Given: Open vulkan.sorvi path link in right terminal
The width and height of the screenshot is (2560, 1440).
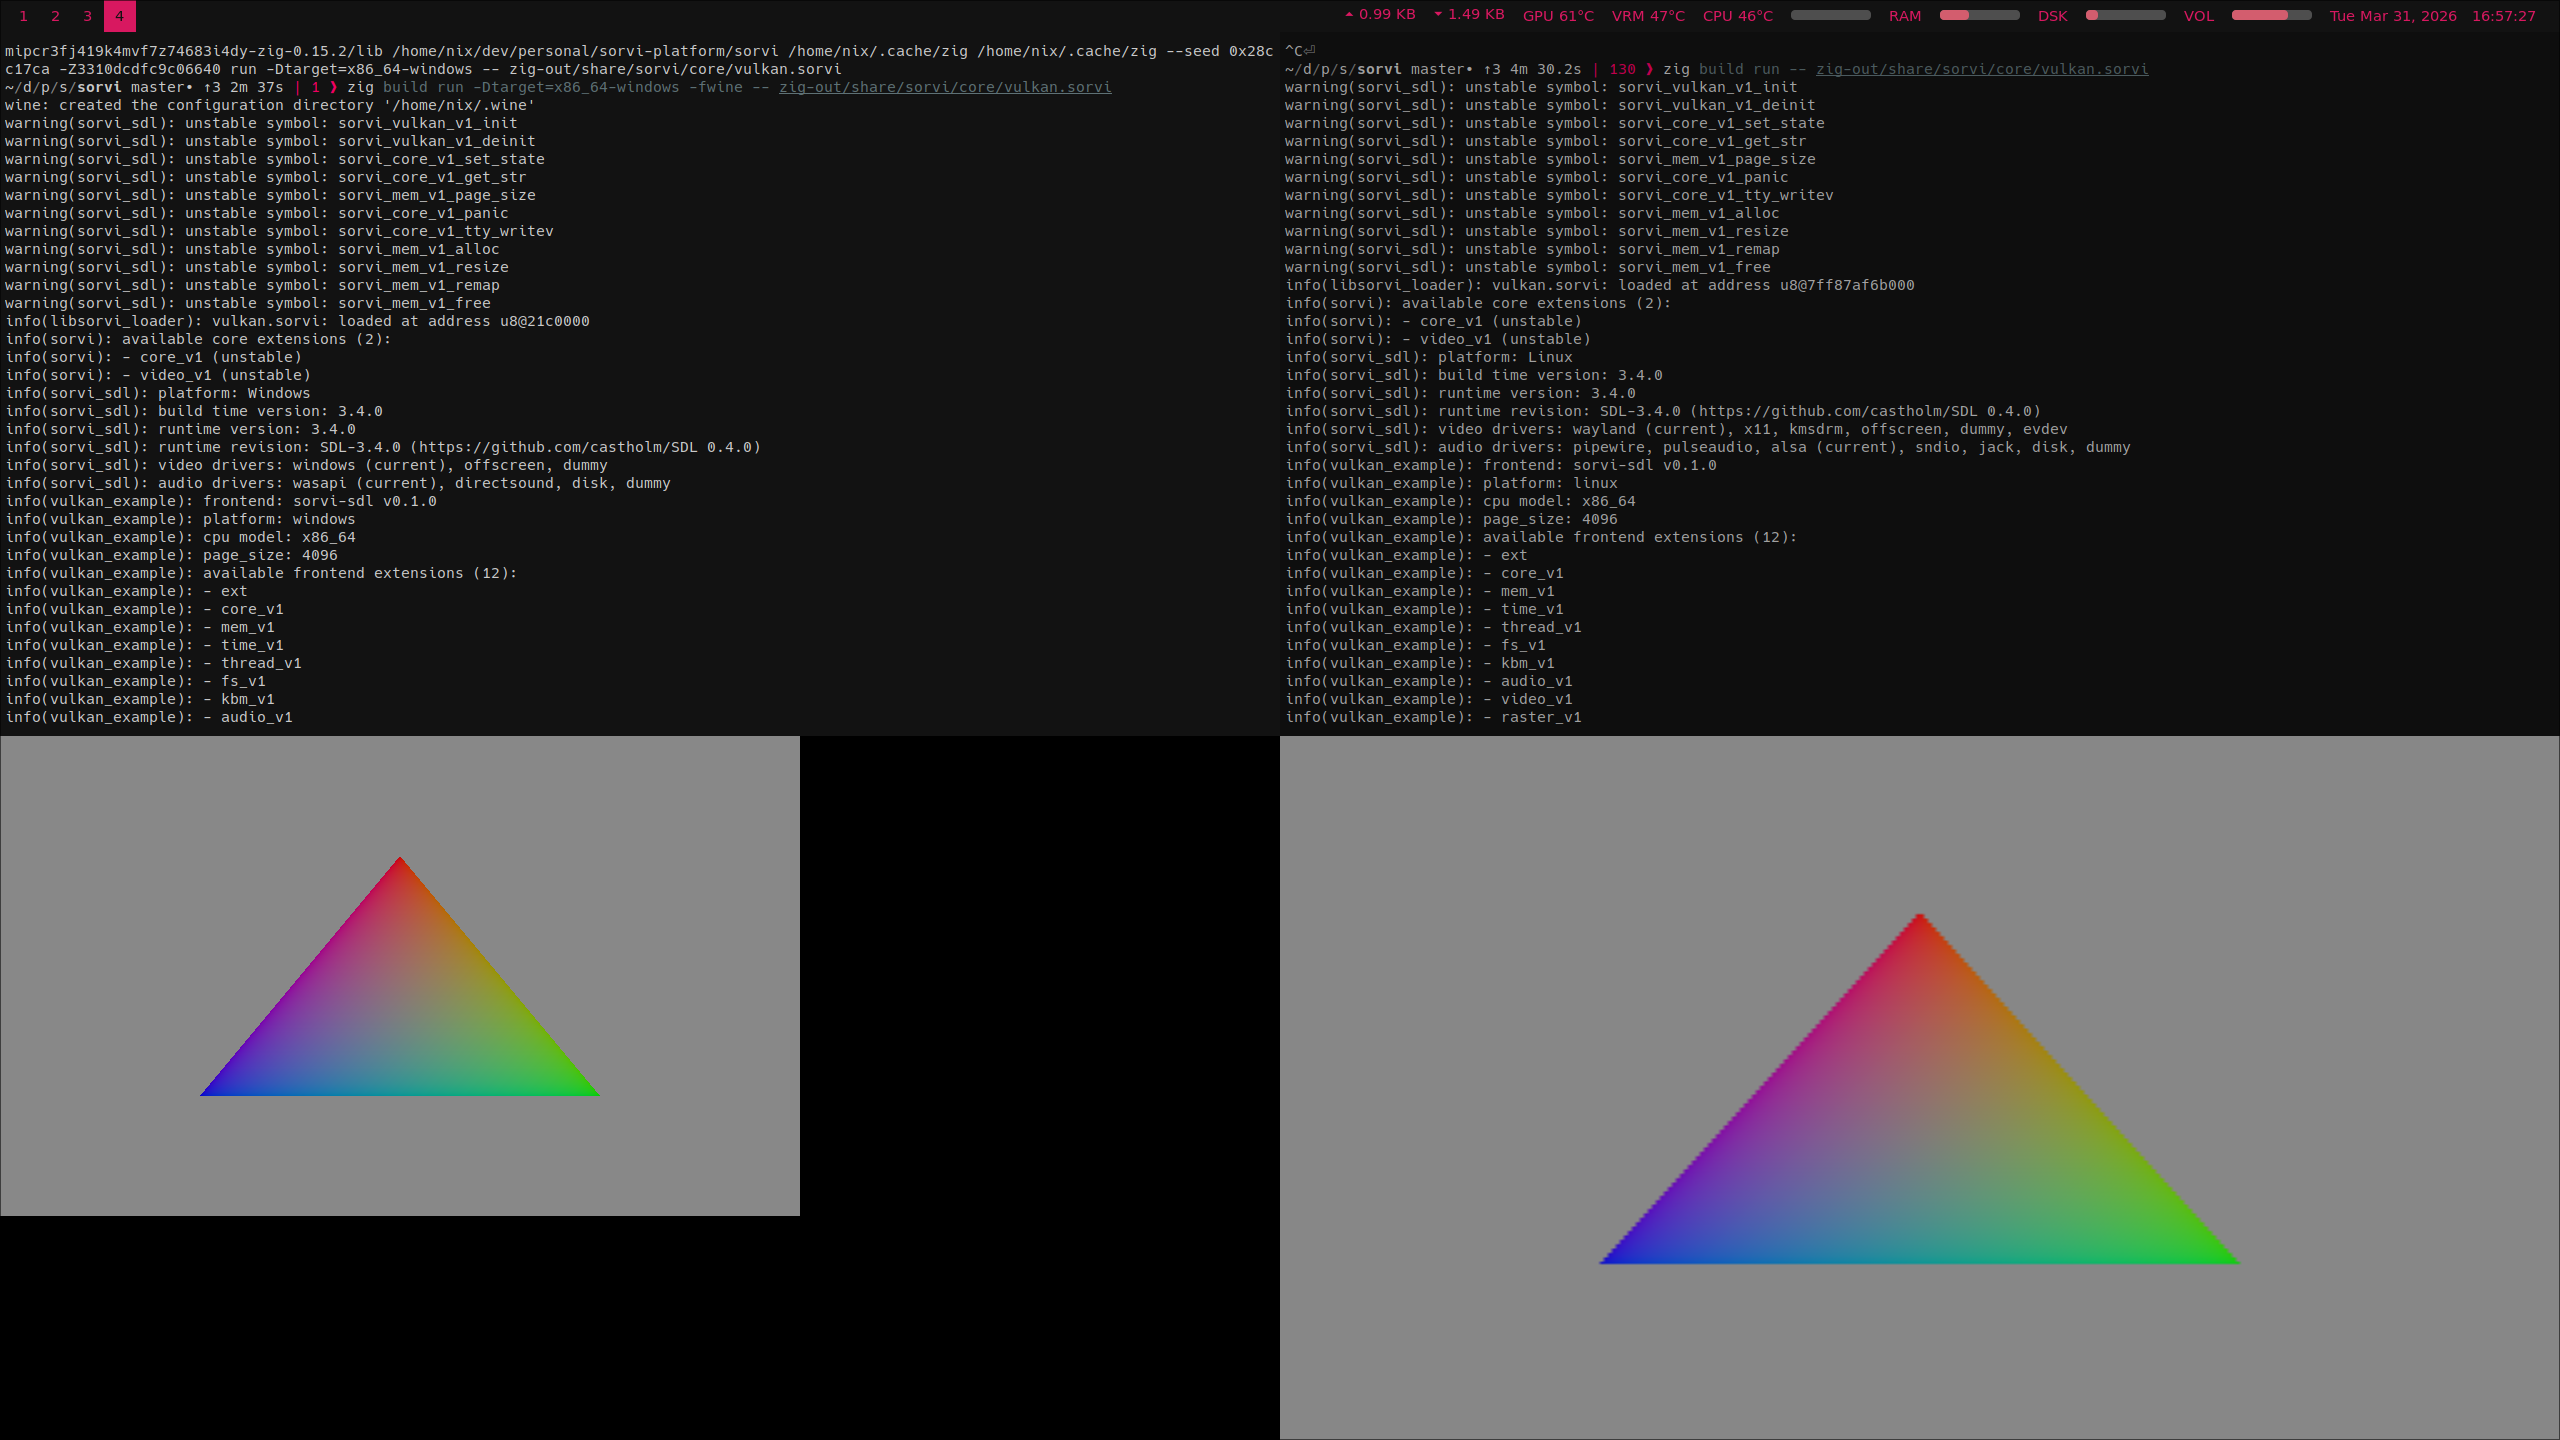Looking at the screenshot, I should 1981,70.
